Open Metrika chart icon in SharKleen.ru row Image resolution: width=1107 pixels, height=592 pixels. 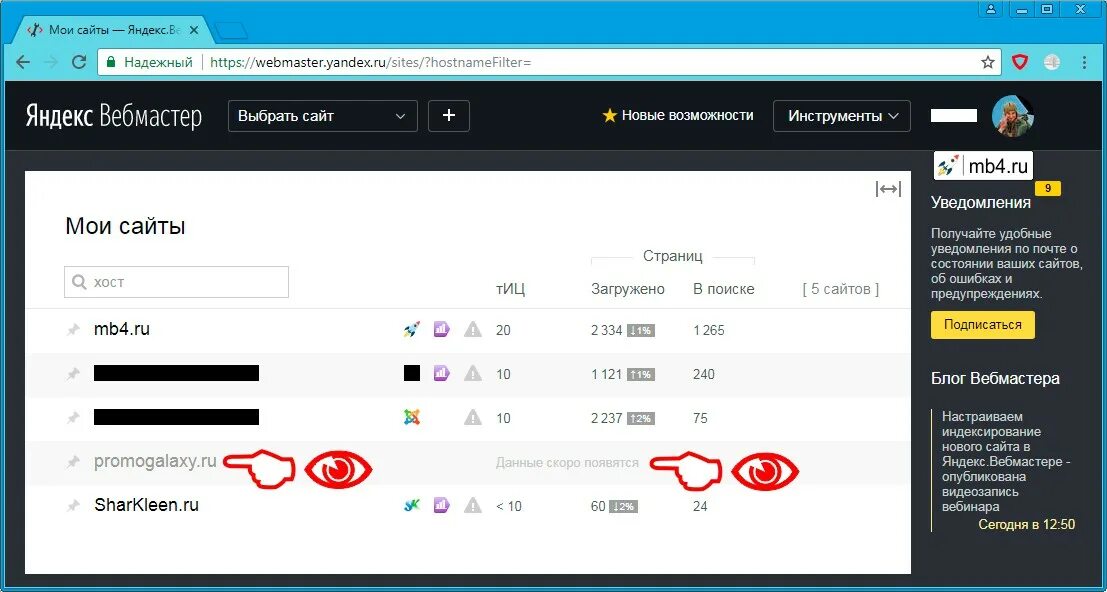(441, 505)
